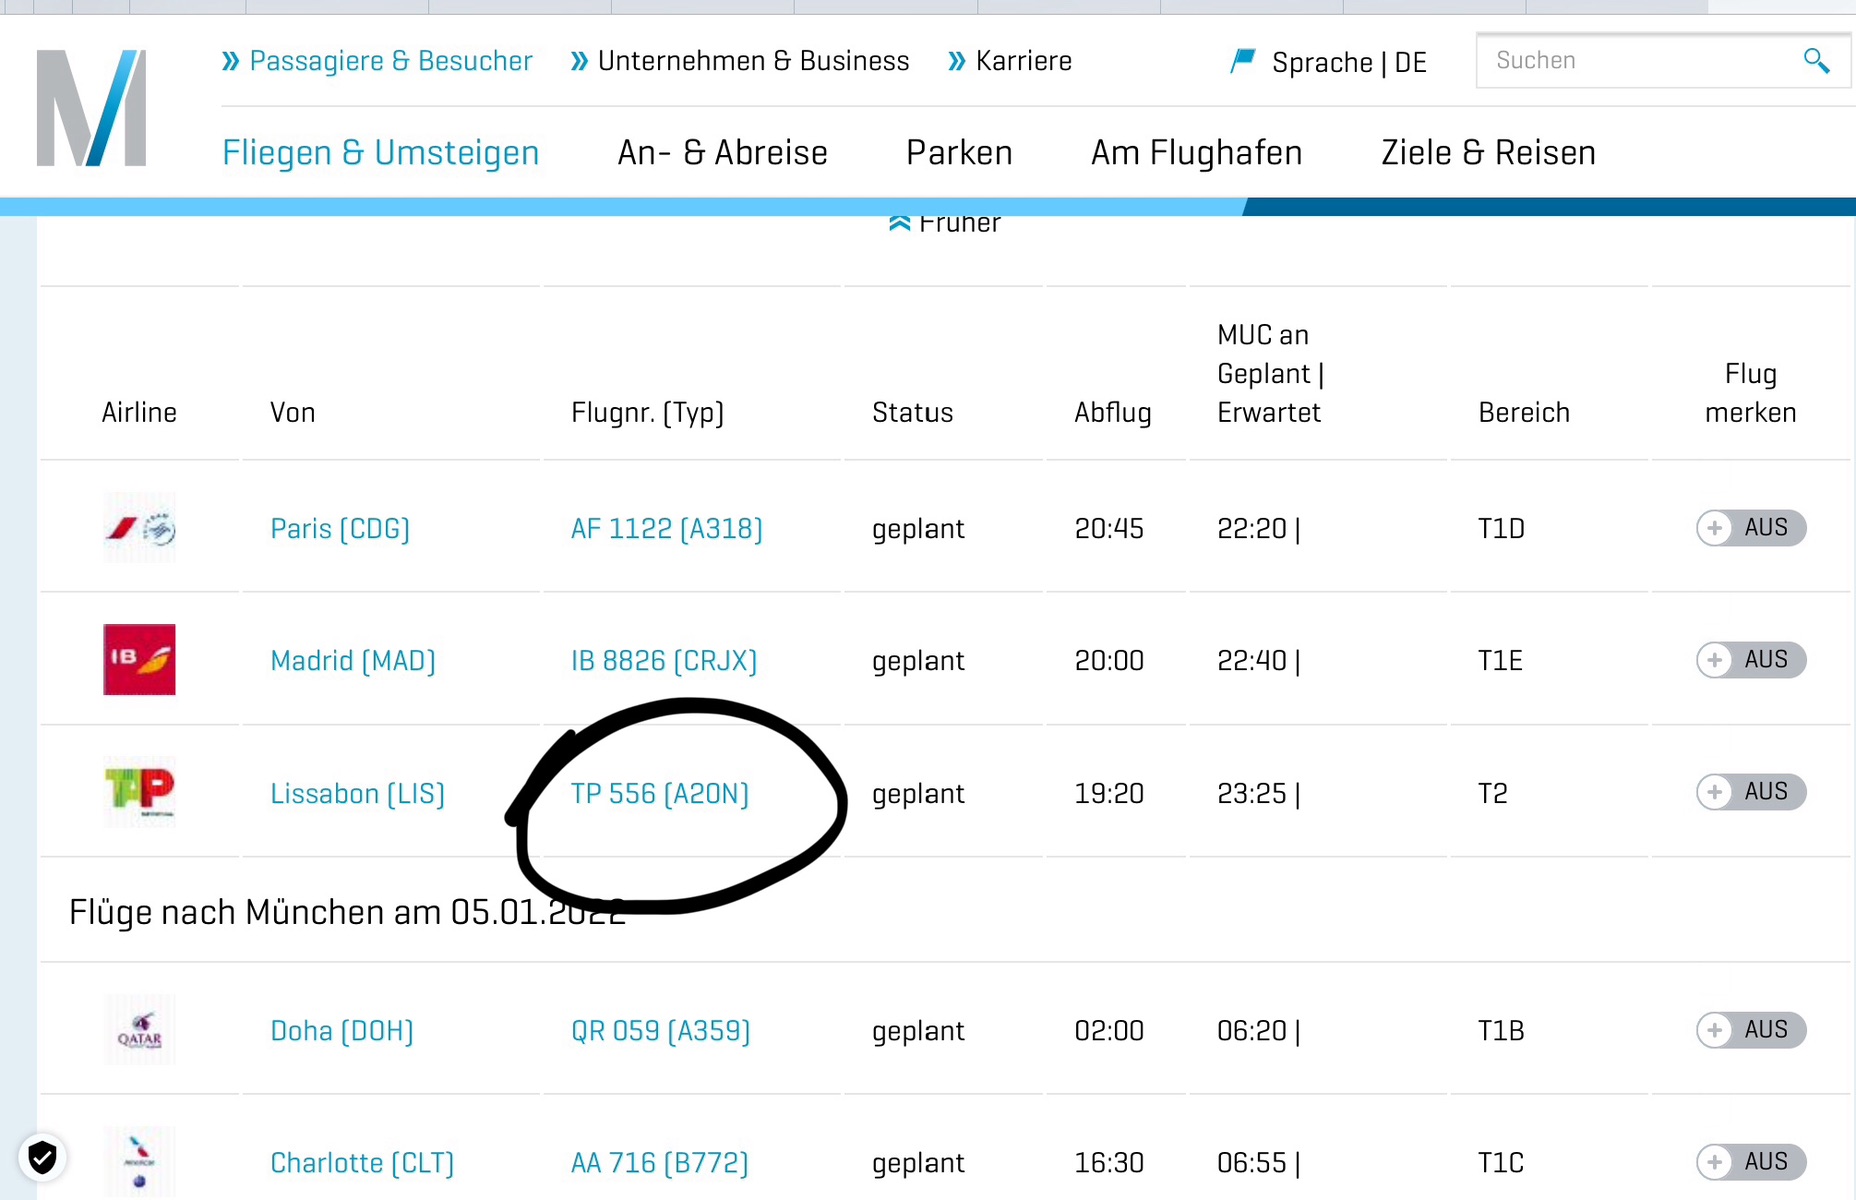Click the Iberia airline logo
The width and height of the screenshot is (1856, 1200).
(140, 660)
